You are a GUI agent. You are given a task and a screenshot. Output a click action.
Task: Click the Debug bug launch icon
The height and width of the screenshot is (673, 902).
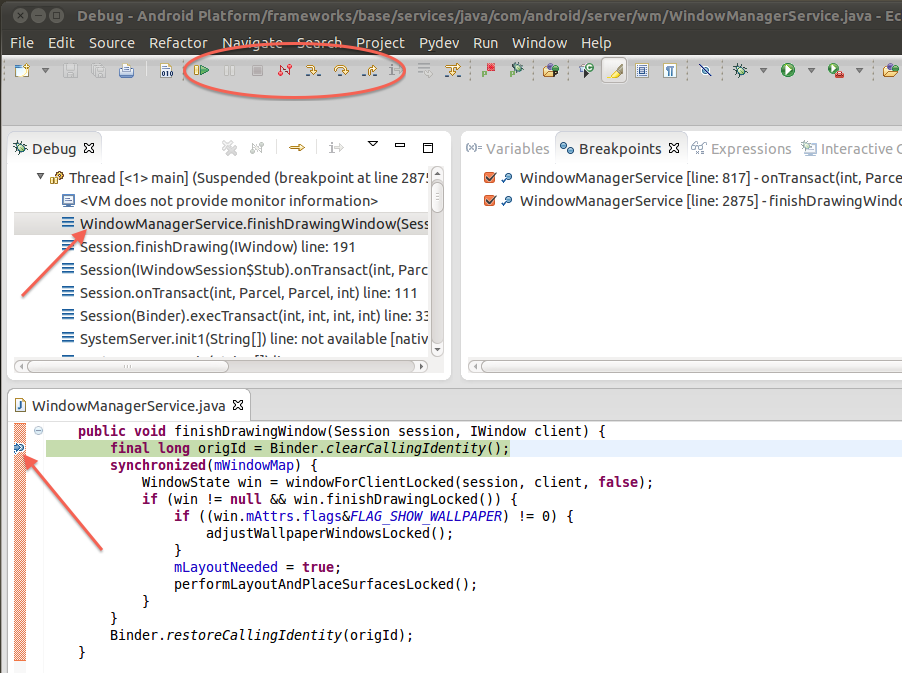(x=740, y=70)
